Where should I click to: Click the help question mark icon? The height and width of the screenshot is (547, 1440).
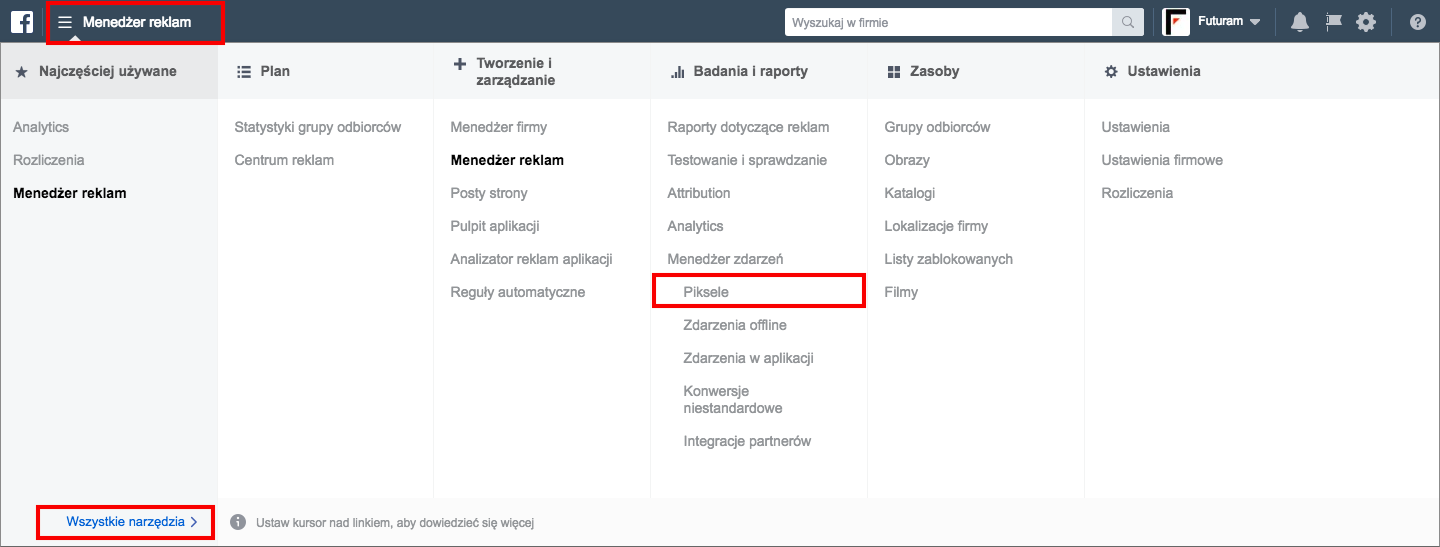click(1417, 22)
